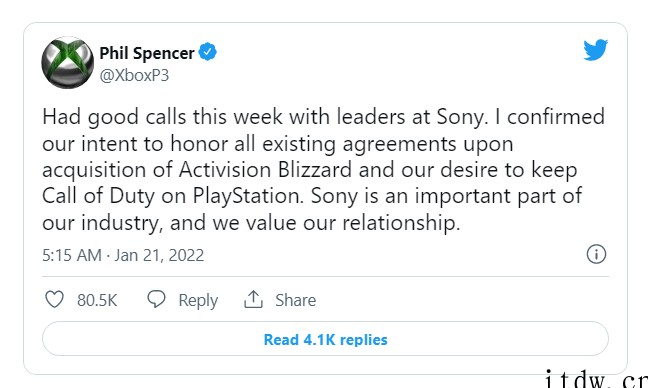Click the word PlayStation in tweet
Viewport: 648px width, 388px height.
pyautogui.click(x=248, y=196)
